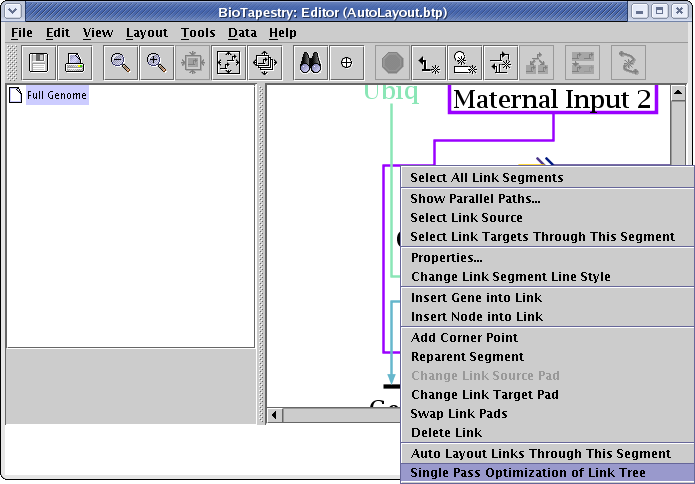Screen dimensions: 695x484
Task: Select the Full Genome tree item
Action: tap(56, 96)
